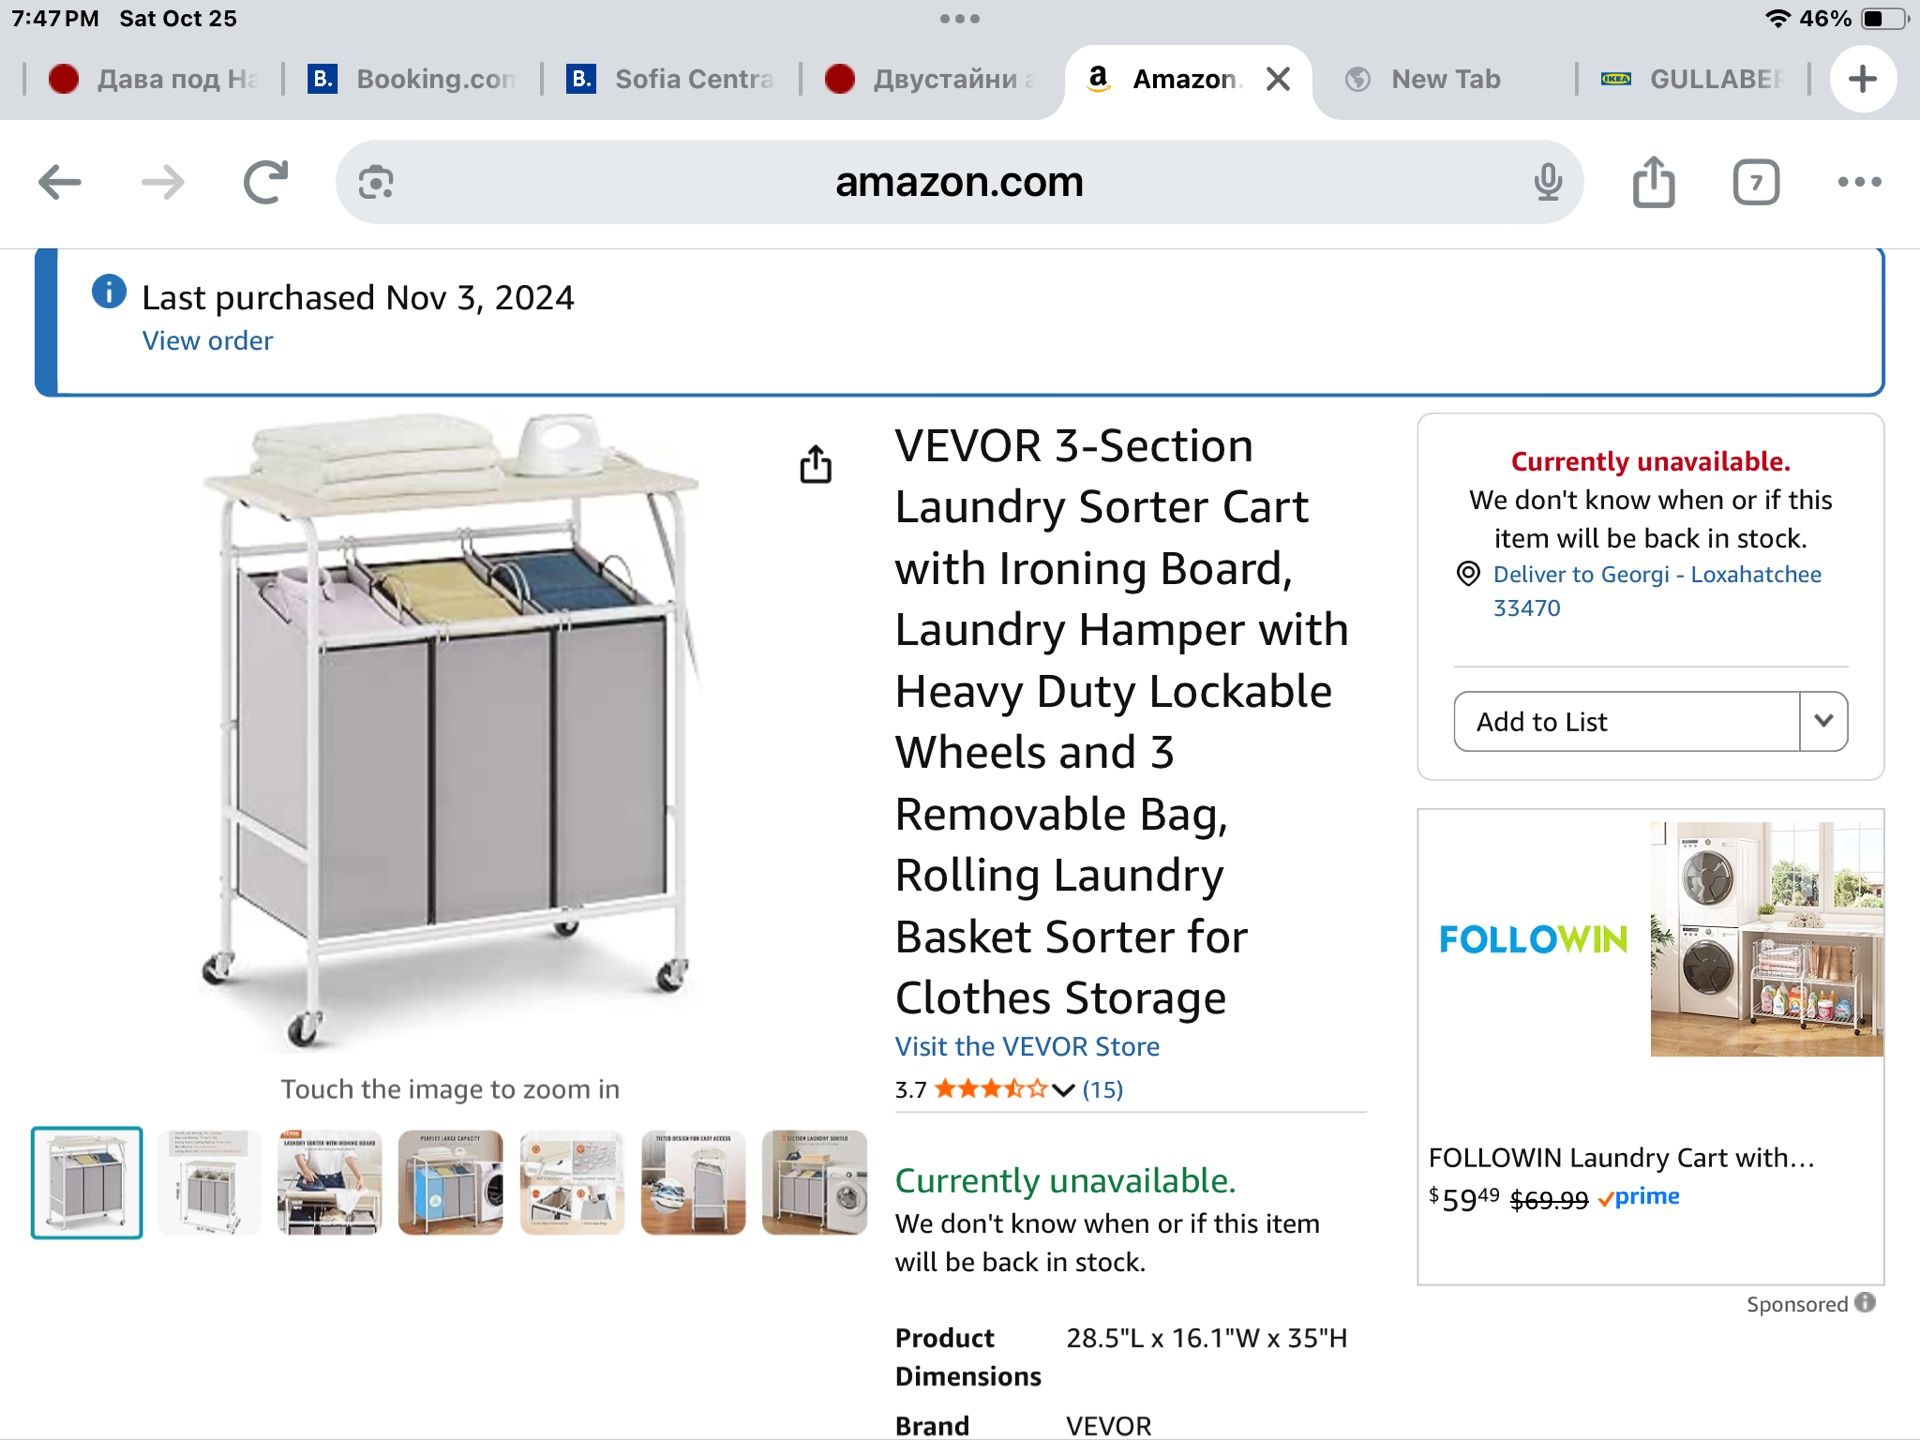Open the Safari share sheet
Viewport: 1920px width, 1440px height.
tap(1655, 183)
